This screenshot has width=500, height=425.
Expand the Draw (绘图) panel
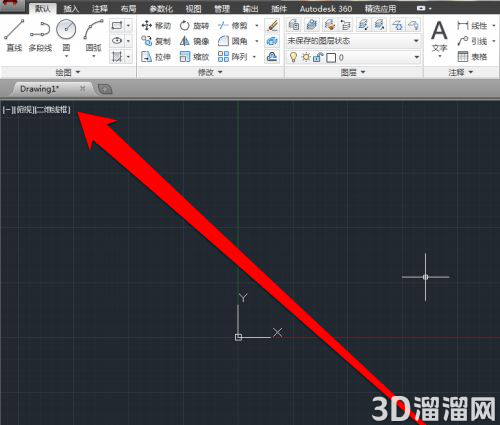point(68,72)
